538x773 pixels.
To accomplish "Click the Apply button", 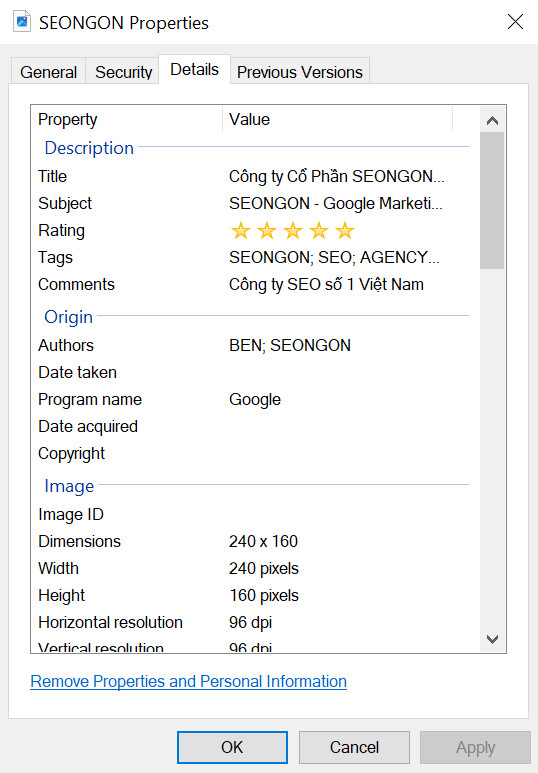I will click(x=475, y=747).
